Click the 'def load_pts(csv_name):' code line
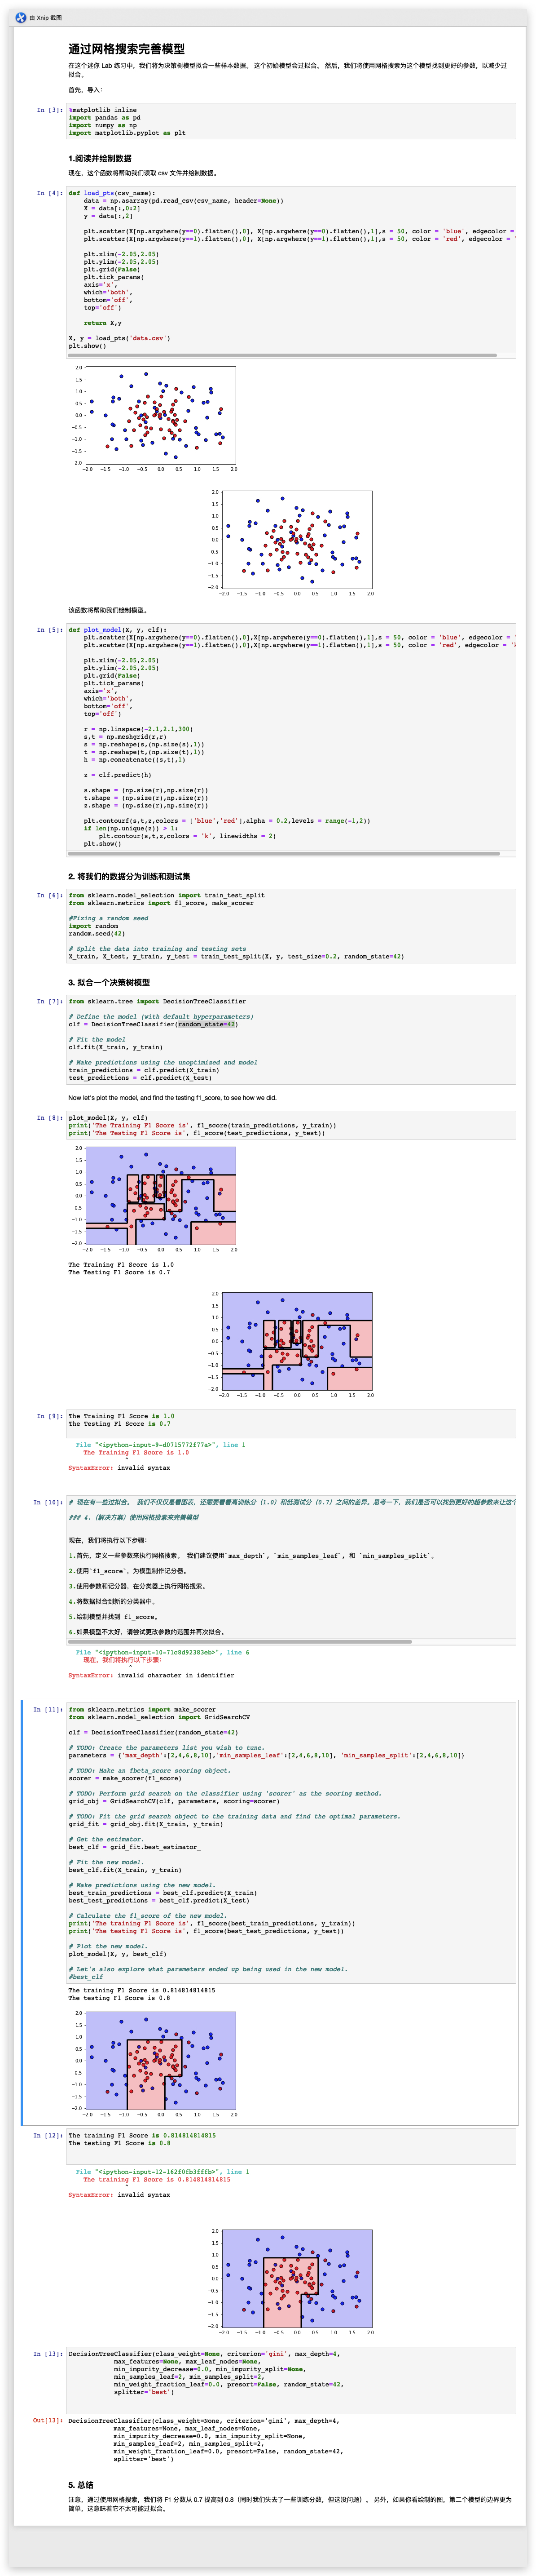 click(111, 193)
